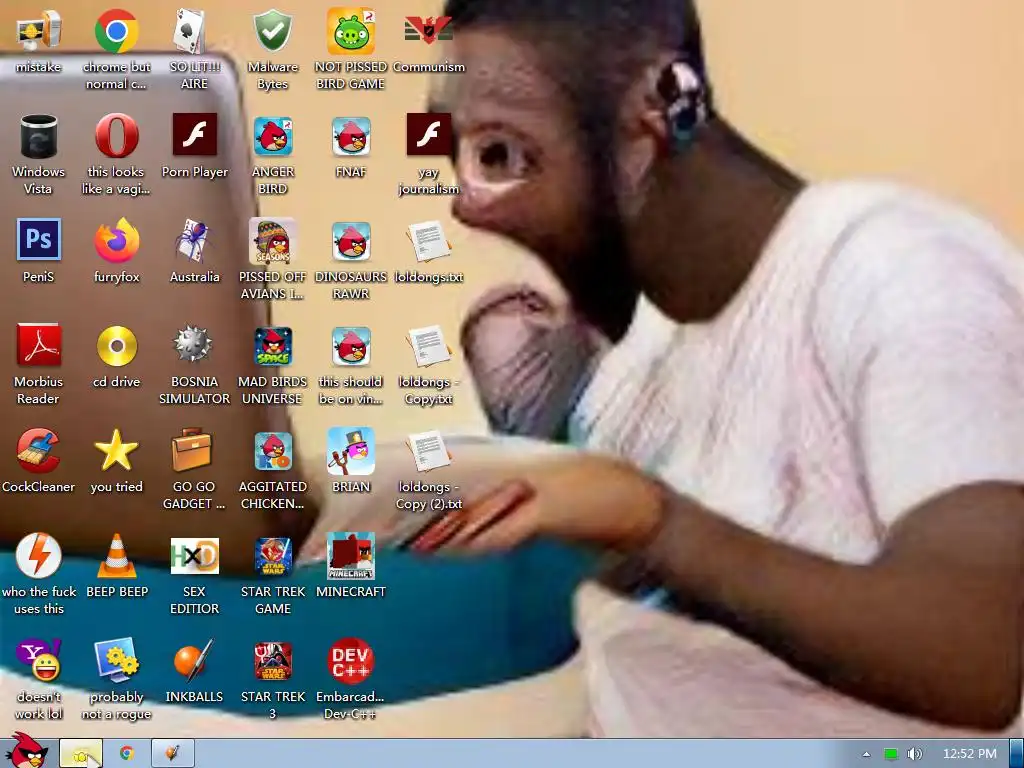Viewport: 1024px width, 768px height.
Task: Launch the Malware Bytes shield icon
Action: pos(272,31)
